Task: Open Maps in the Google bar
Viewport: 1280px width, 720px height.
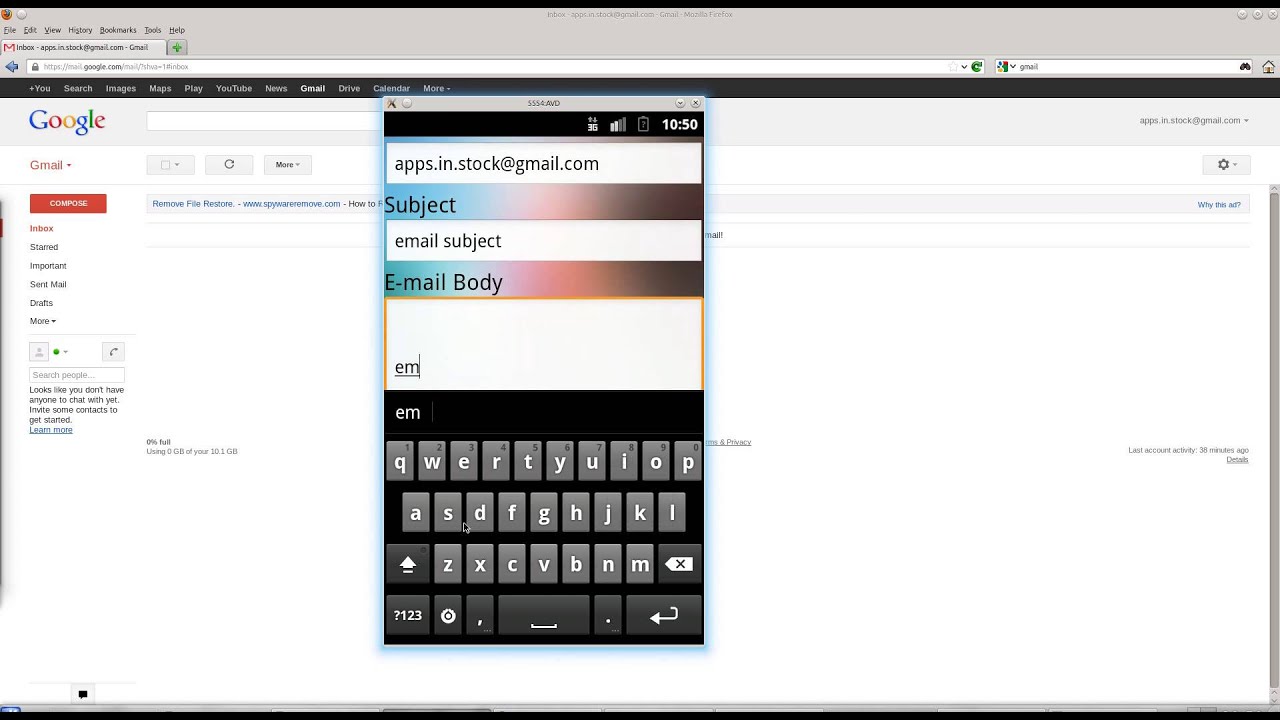Action: (160, 88)
